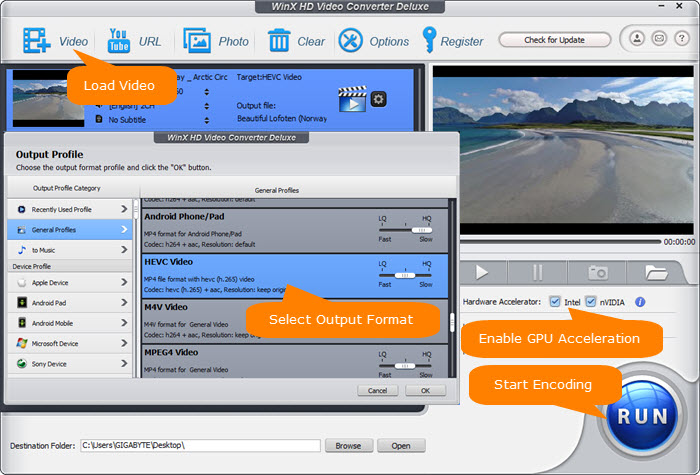
Task: Adjust the MPEG4 Video quality slider
Action: pos(405,366)
